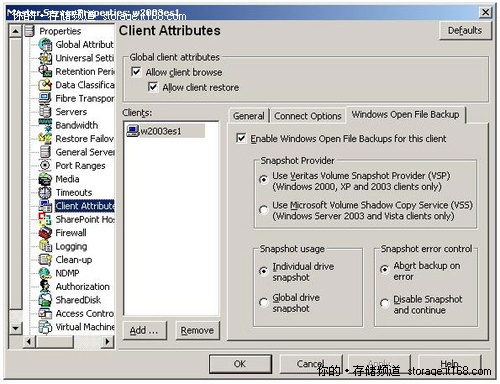Click the Retention Periods icon

[x=45, y=71]
